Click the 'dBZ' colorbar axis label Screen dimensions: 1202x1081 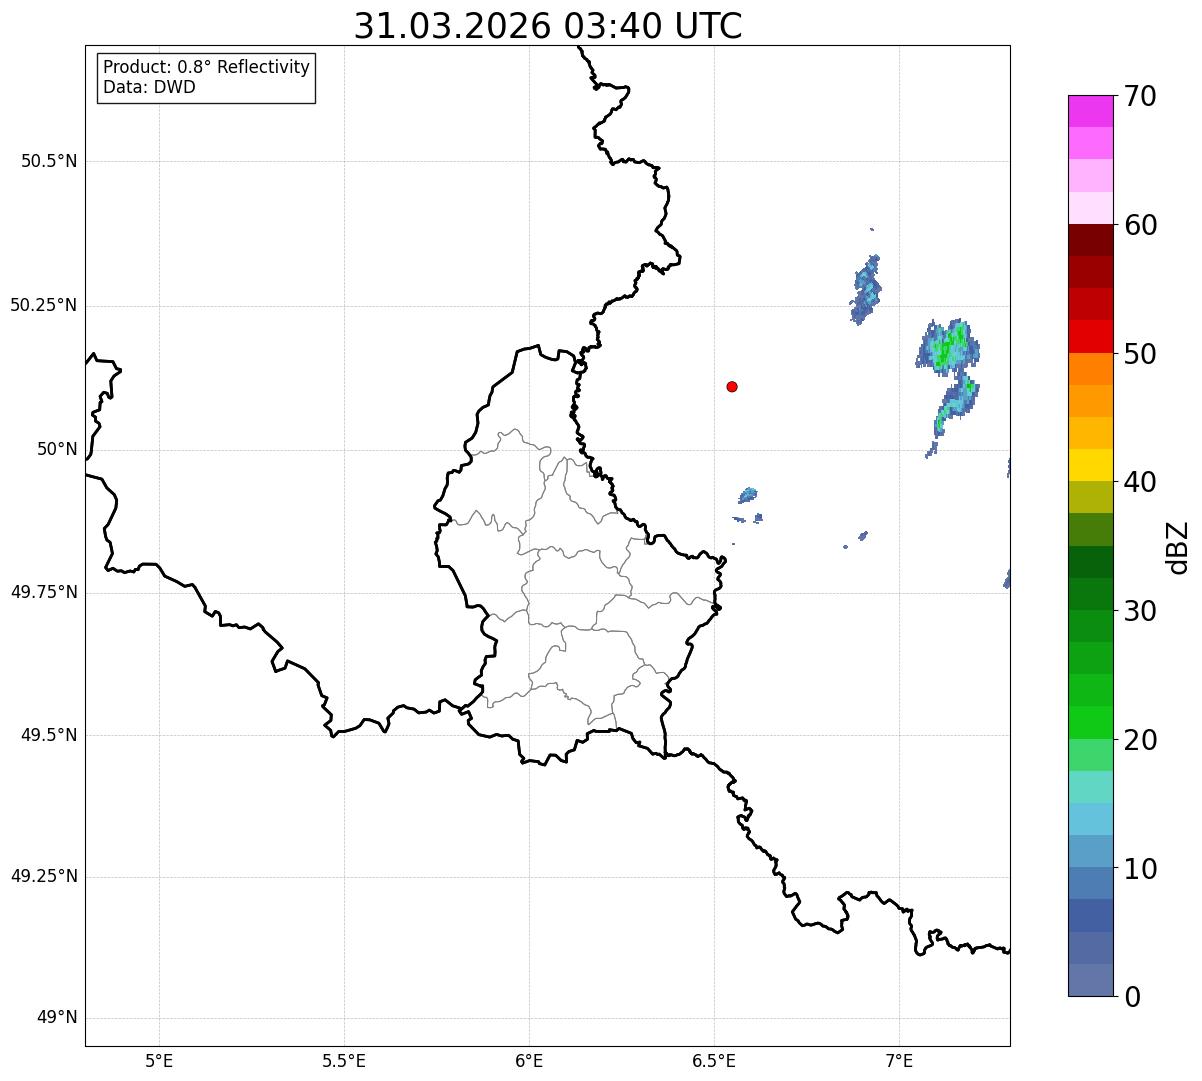[x=1178, y=546]
